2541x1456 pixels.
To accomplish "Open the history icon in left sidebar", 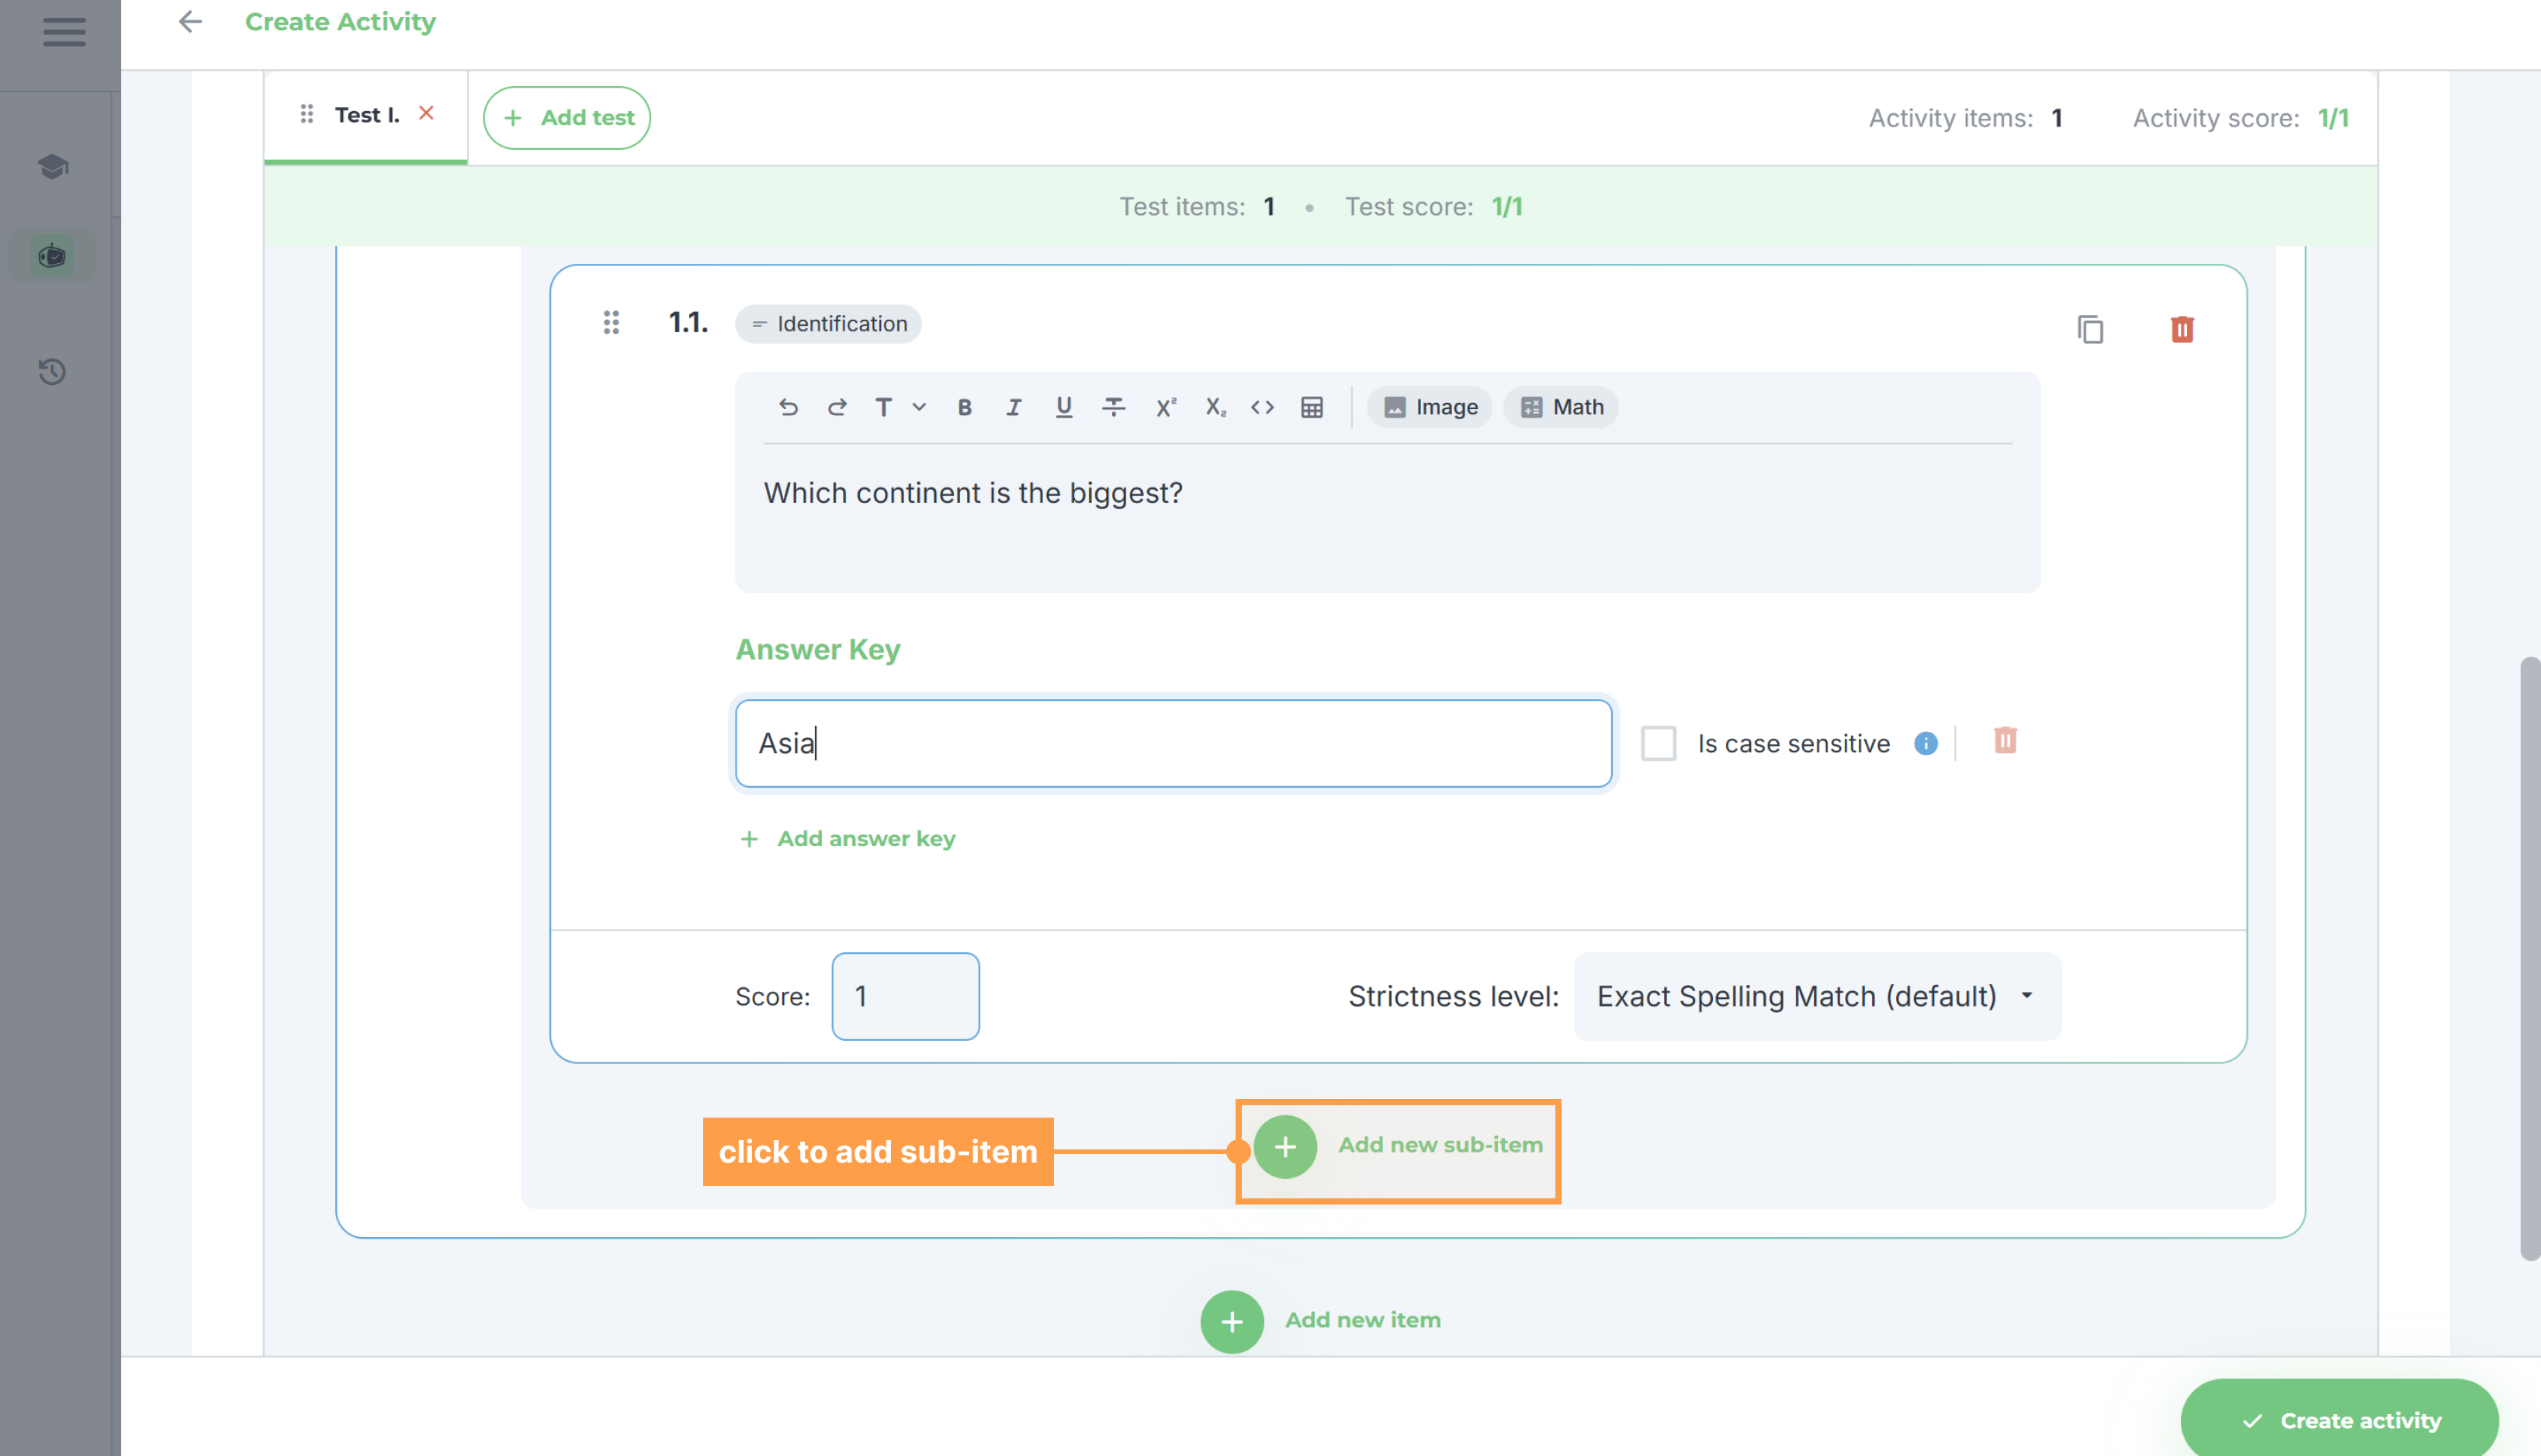I will (52, 372).
